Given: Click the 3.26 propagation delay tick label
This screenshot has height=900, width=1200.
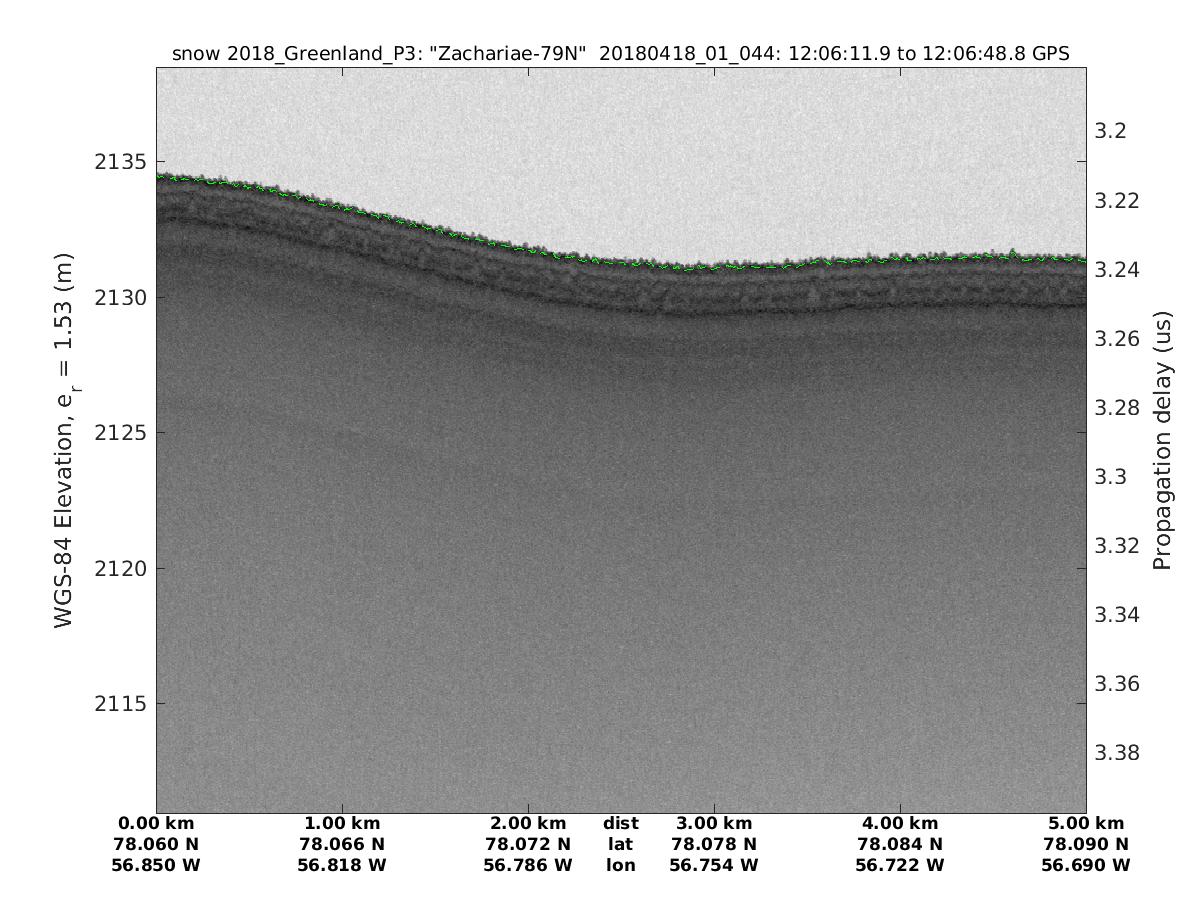Looking at the screenshot, I should pyautogui.click(x=1117, y=339).
